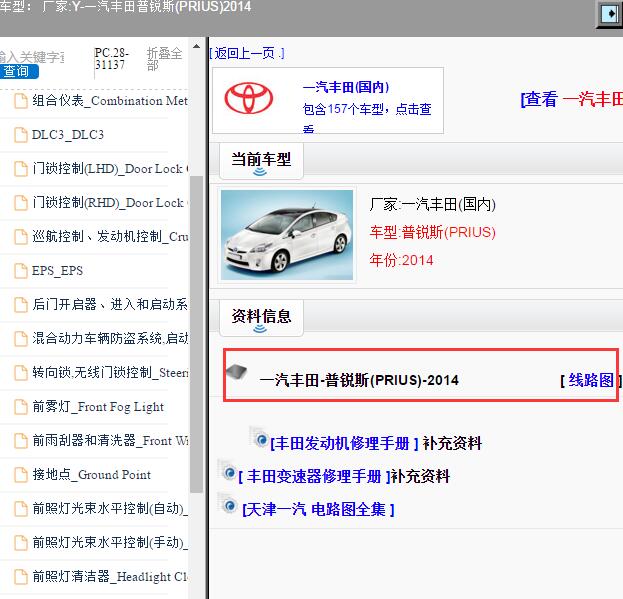Screen dimensions: 623x599
Task: Select 门锁控制(RHD)_Door Lock entry text
Action: (110, 203)
